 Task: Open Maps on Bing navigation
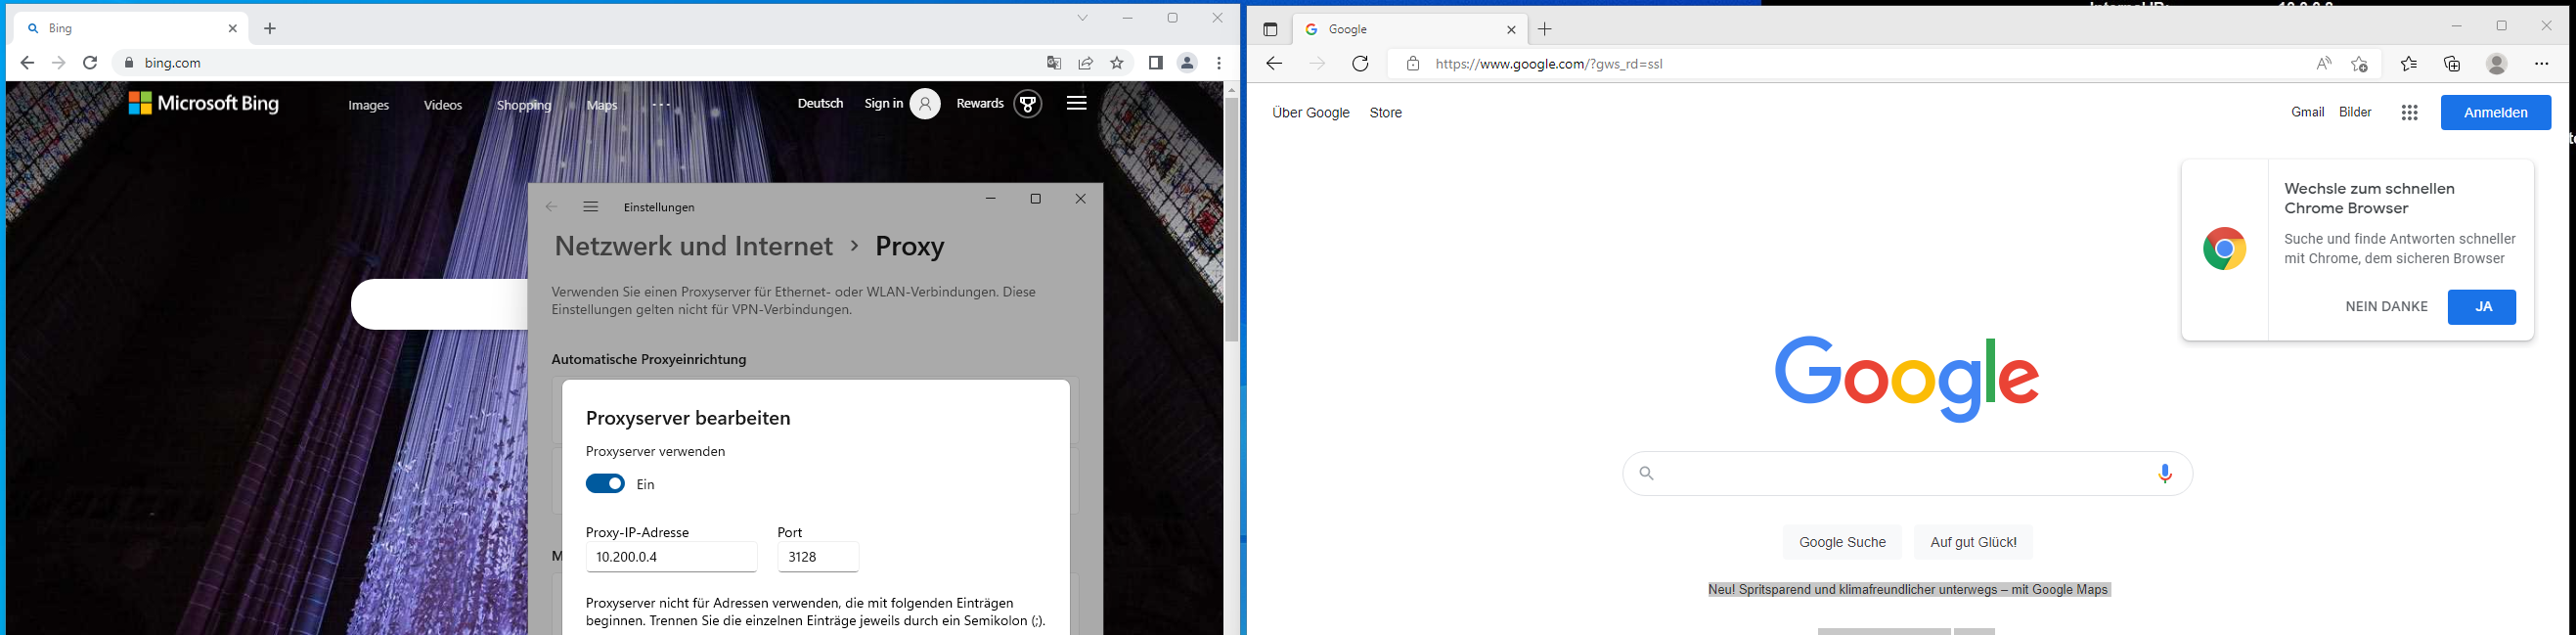(x=602, y=105)
